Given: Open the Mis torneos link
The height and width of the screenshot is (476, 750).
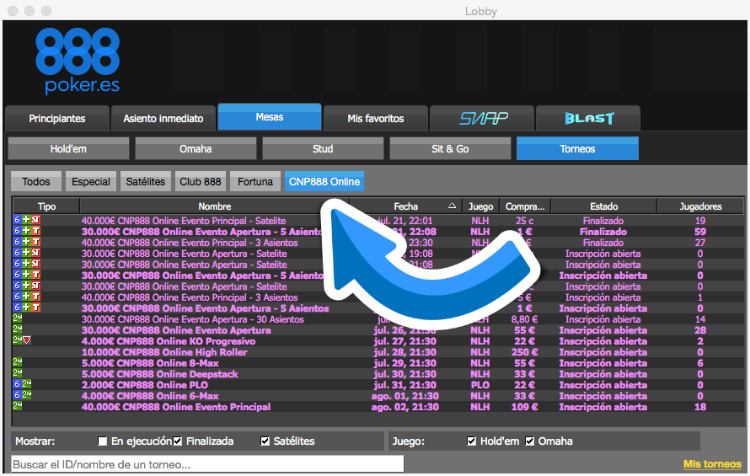Looking at the screenshot, I should click(x=712, y=464).
